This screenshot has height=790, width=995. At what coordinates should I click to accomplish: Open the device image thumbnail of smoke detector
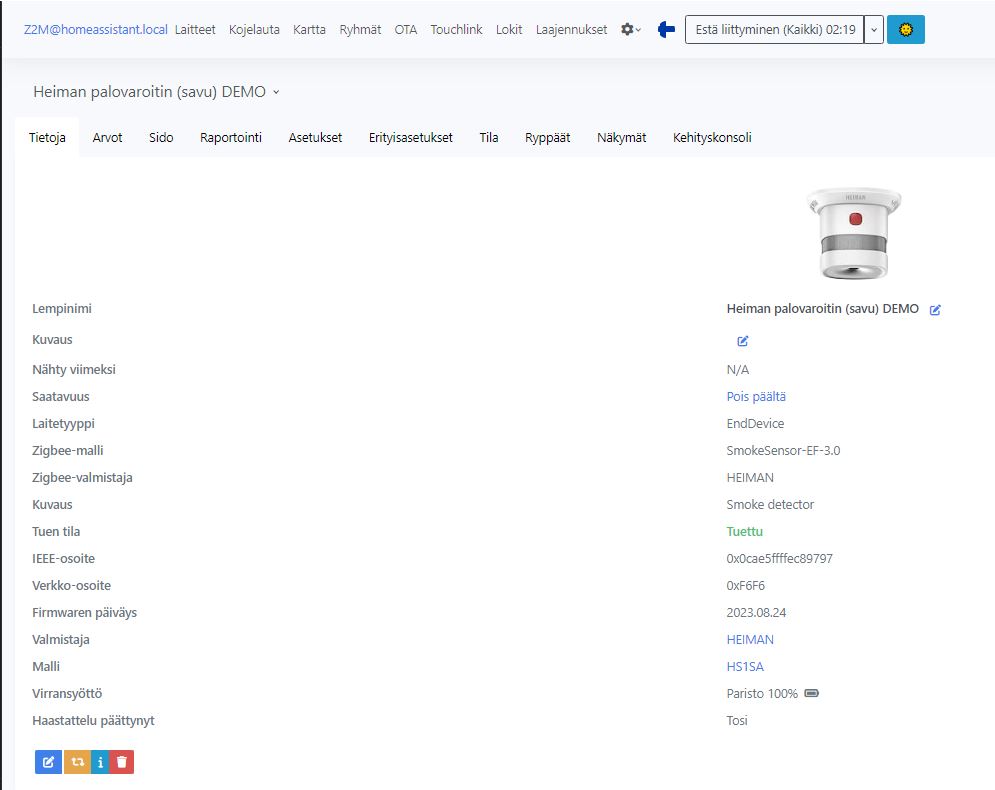pos(853,234)
